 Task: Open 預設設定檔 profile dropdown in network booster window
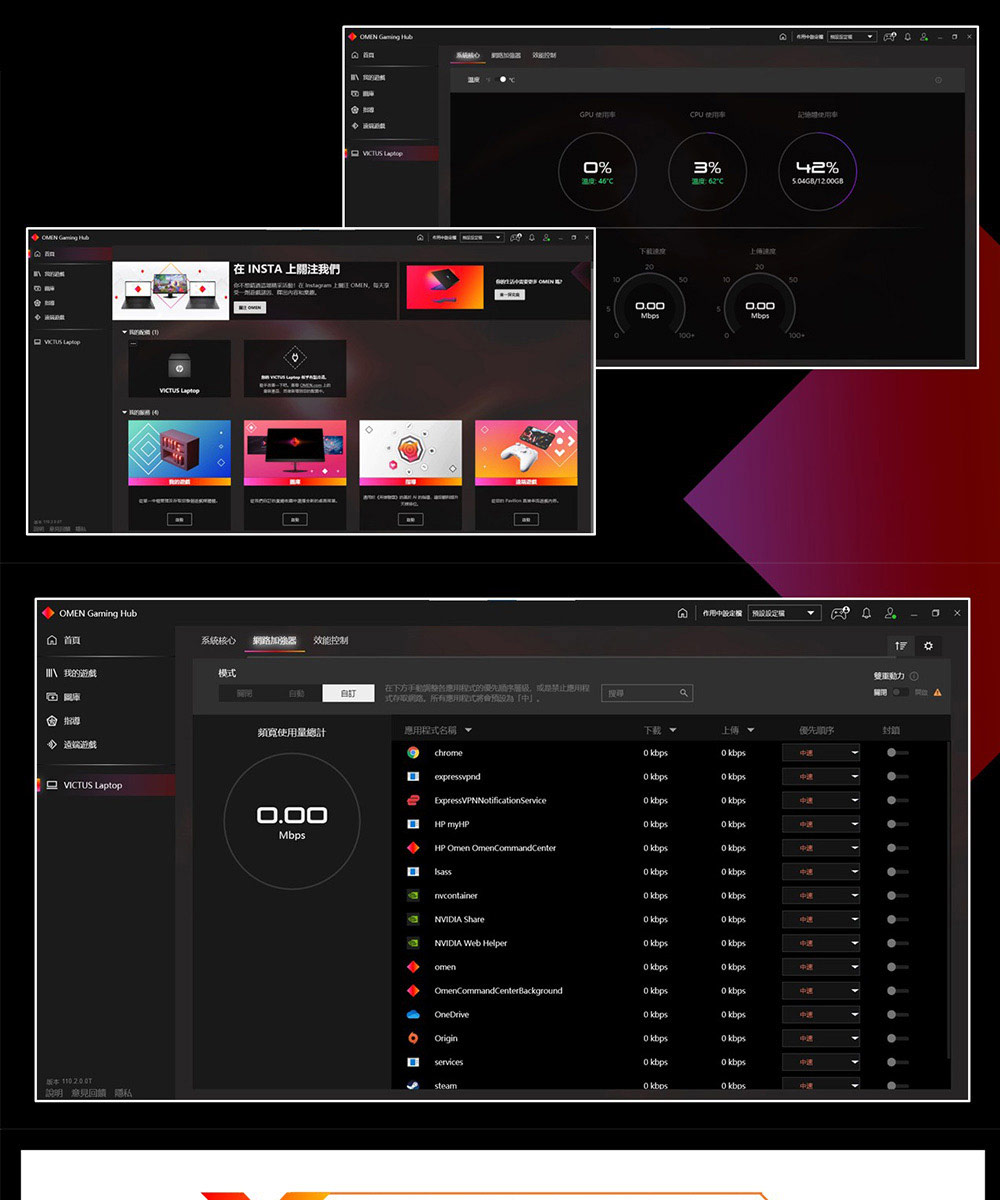[784, 613]
